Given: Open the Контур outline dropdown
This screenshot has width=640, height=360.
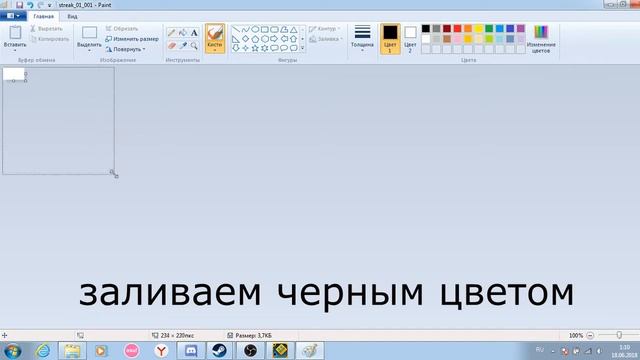Looking at the screenshot, I should [325, 29].
